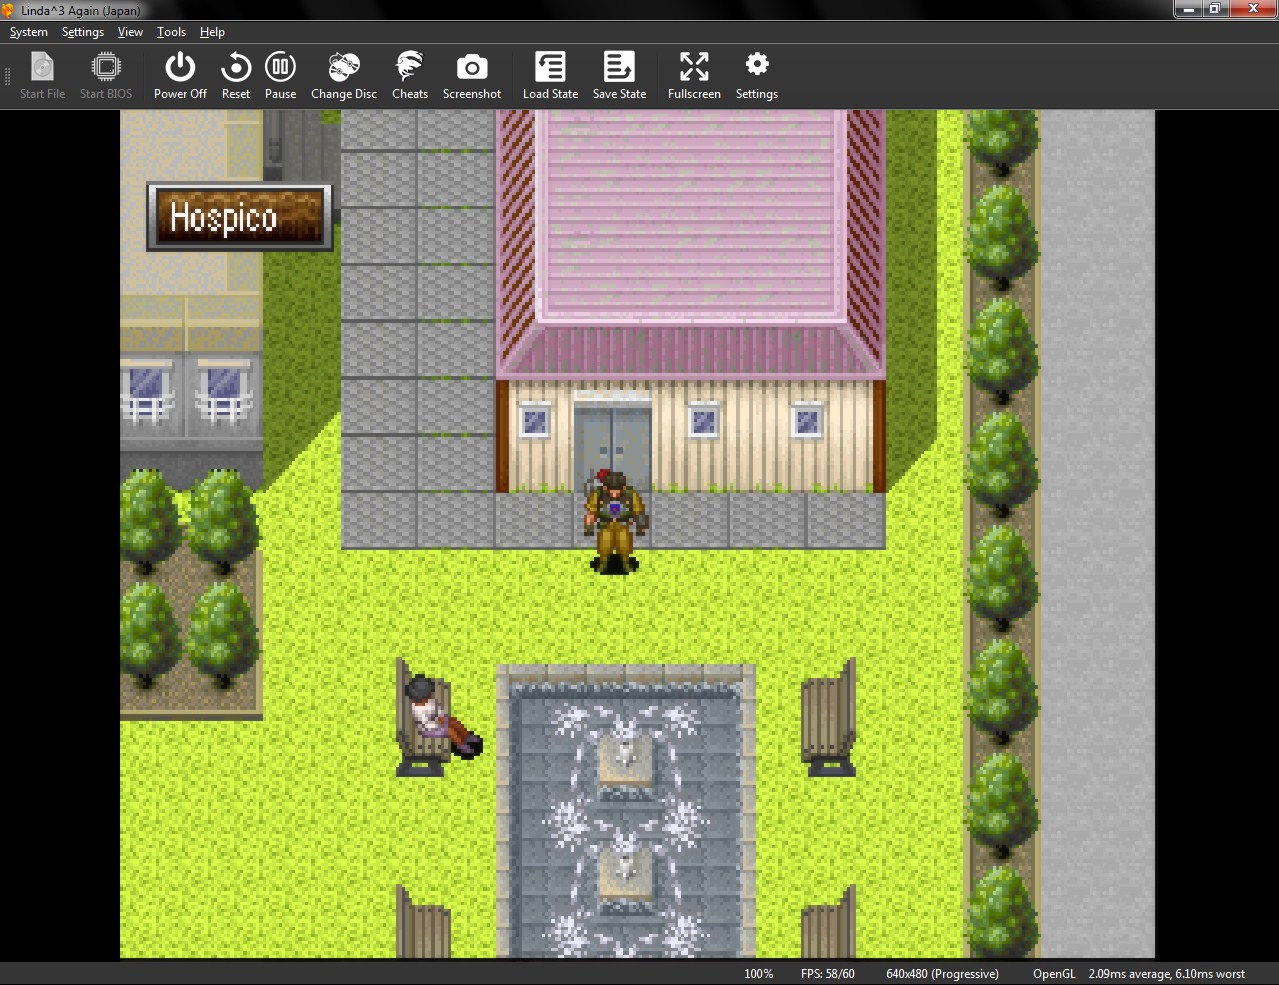Open the Save State menu

point(619,76)
